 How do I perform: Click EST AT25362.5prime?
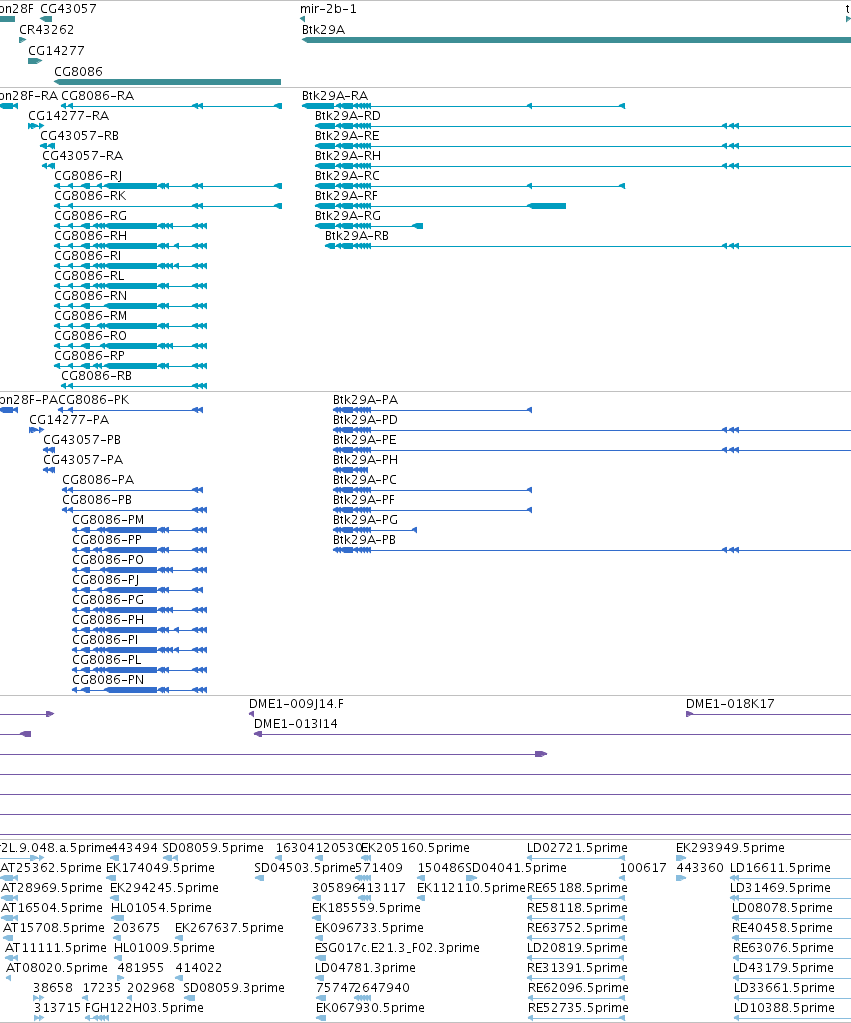tap(51, 868)
